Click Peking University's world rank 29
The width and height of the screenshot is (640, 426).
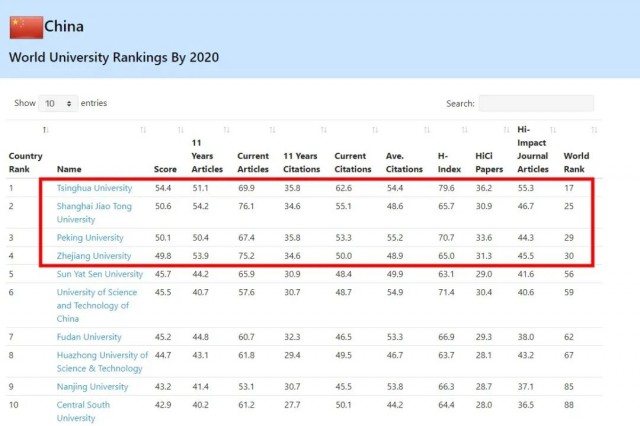point(569,237)
